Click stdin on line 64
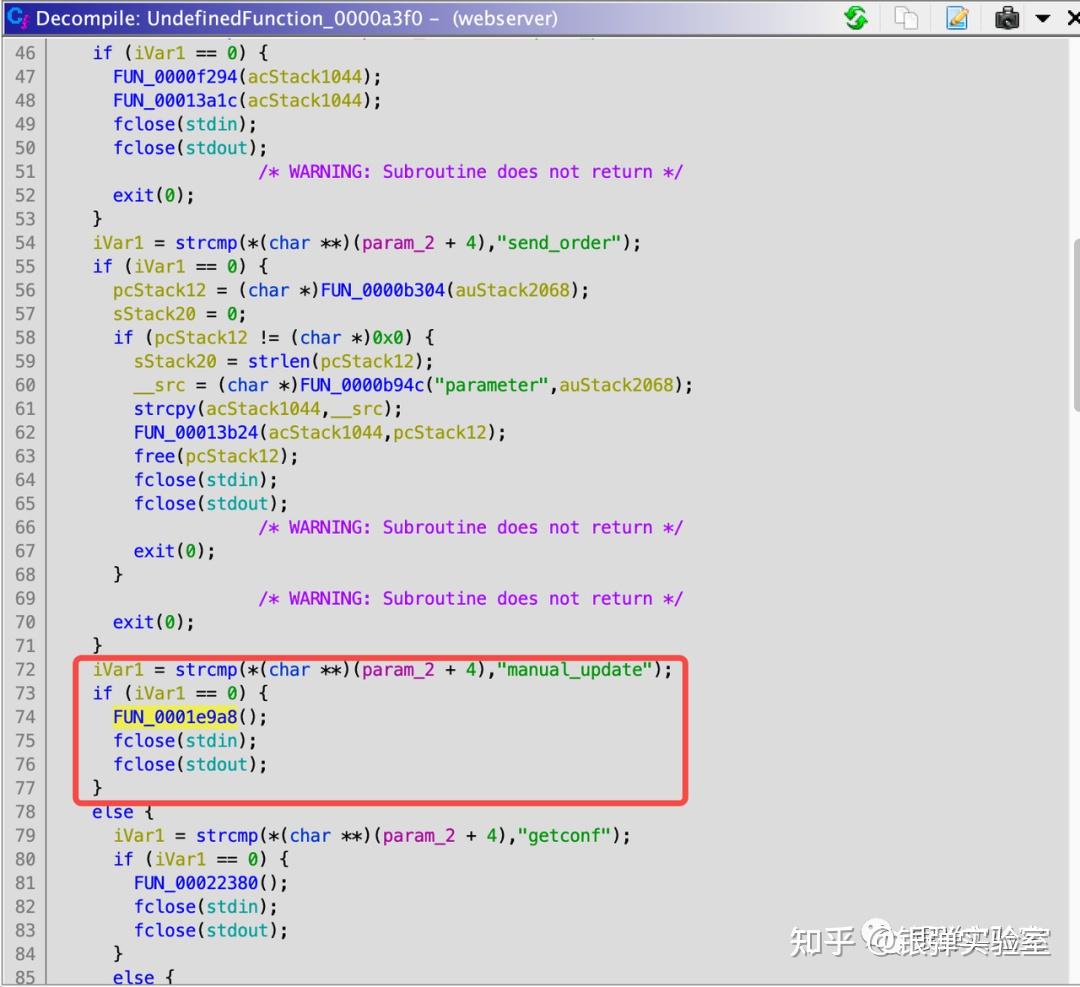 coord(232,480)
